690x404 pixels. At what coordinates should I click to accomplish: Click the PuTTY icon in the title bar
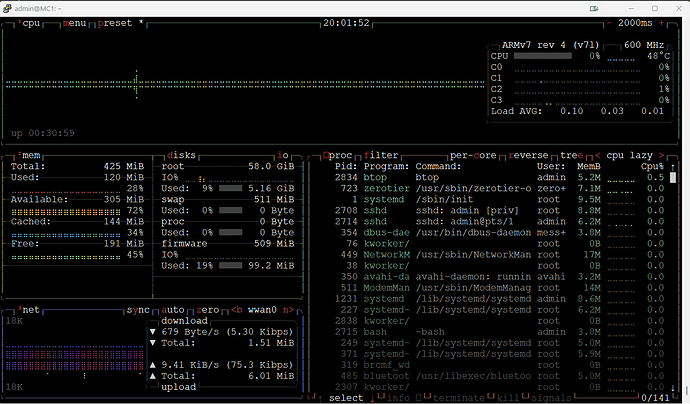7,8
